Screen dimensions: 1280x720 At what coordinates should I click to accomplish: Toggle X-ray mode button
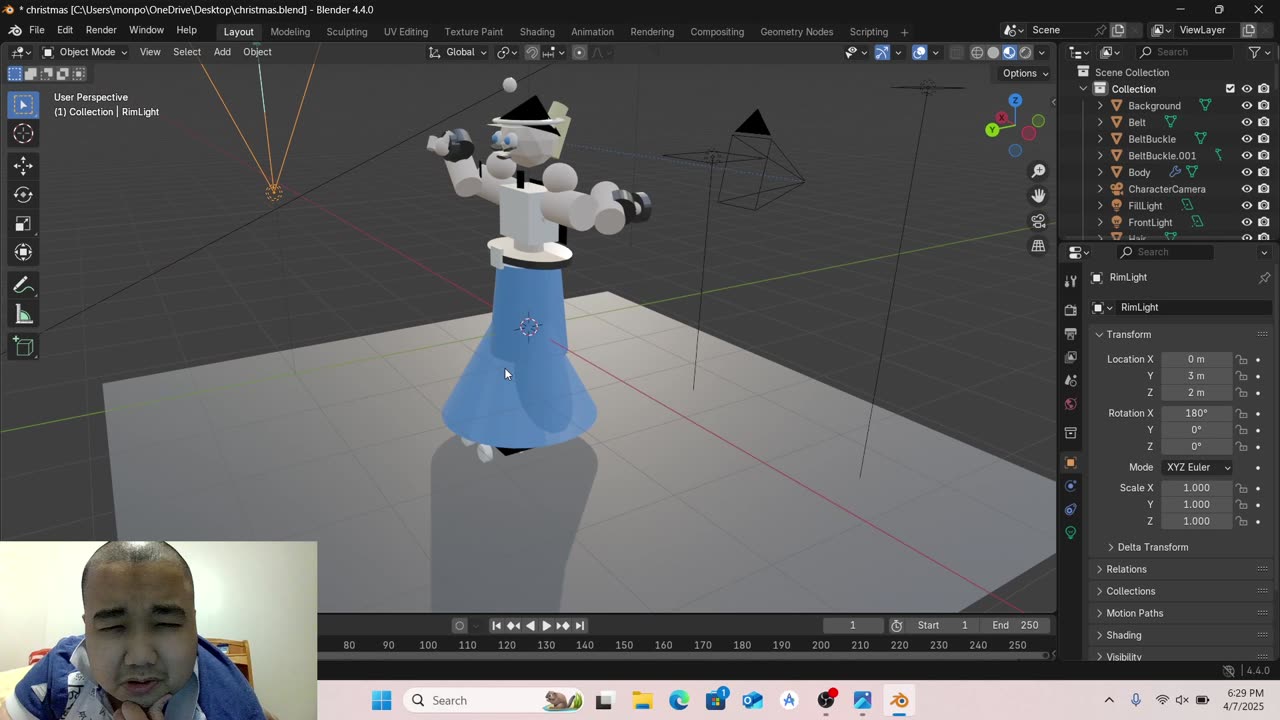[956, 53]
